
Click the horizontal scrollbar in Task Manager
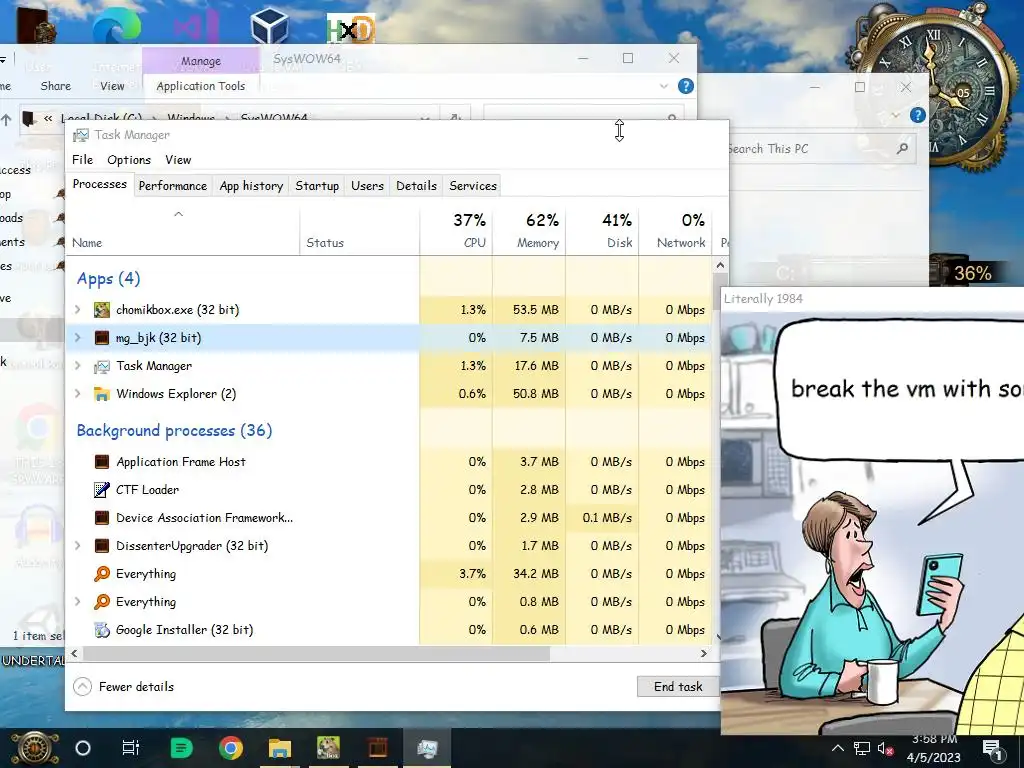[x=316, y=653]
